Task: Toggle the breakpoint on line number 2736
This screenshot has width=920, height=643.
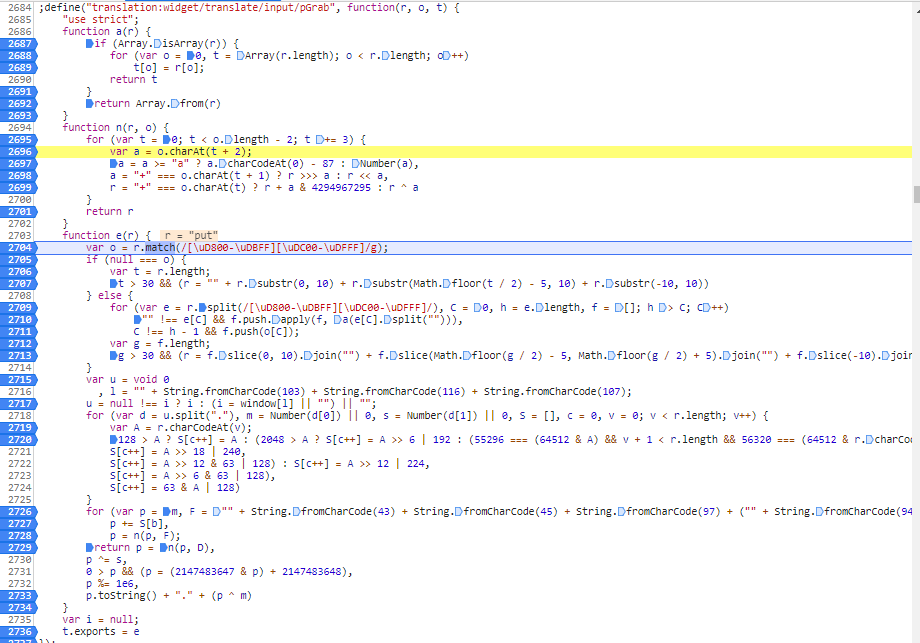Action: pos(19,632)
